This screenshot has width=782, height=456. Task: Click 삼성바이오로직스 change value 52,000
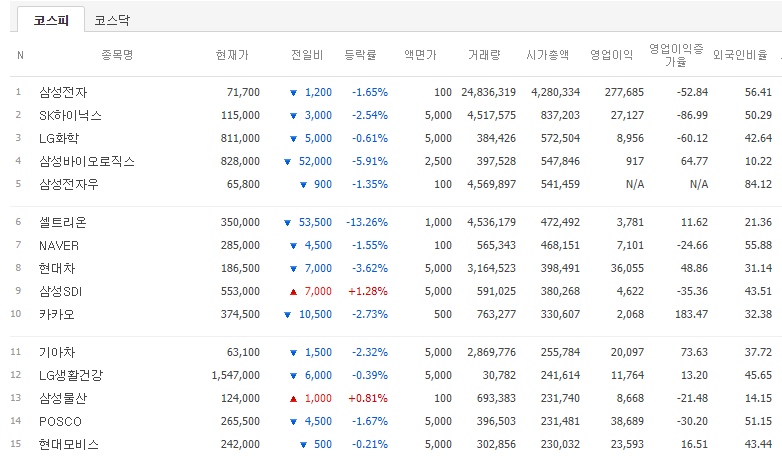pos(315,161)
